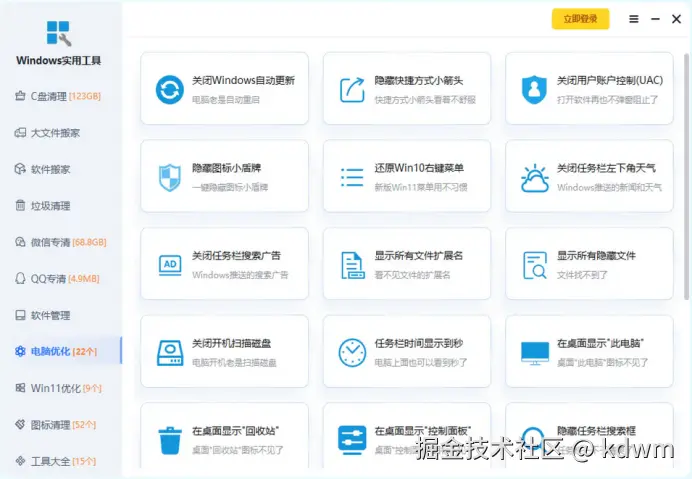This screenshot has height=479, width=692.
Task: Click subtitle 电脑开机老是扫描磁盘
Action: coord(234,362)
